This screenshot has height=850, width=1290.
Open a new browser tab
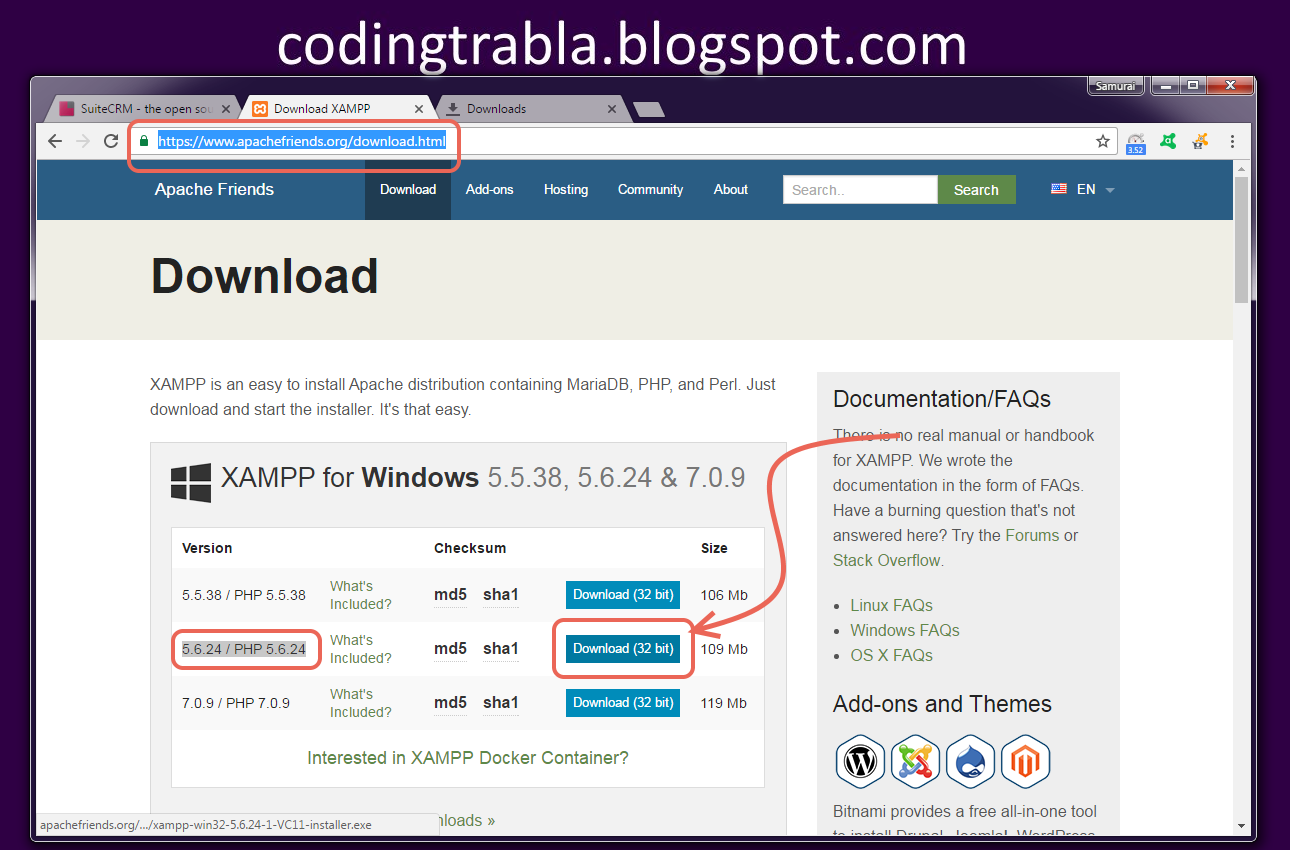tap(648, 109)
